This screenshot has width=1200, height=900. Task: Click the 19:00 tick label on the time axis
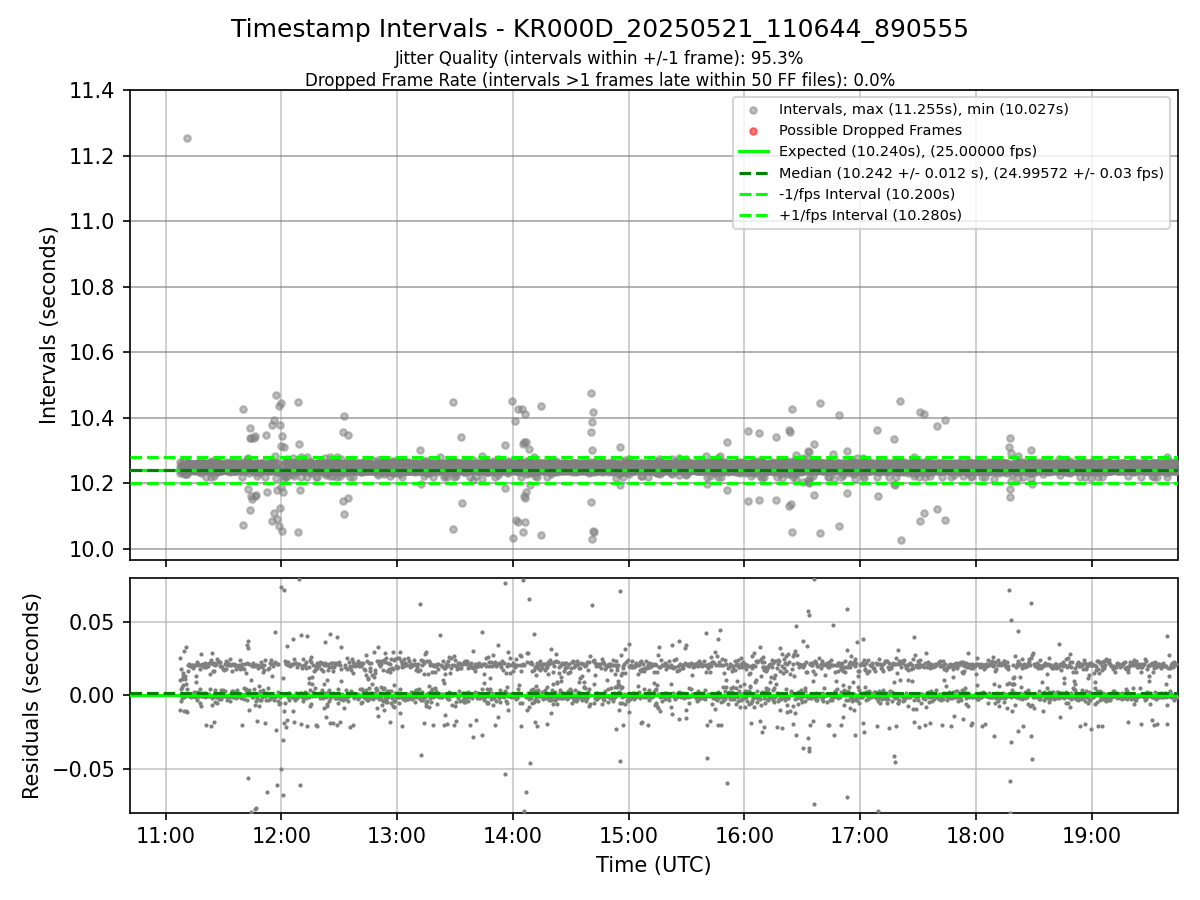tap(1091, 834)
